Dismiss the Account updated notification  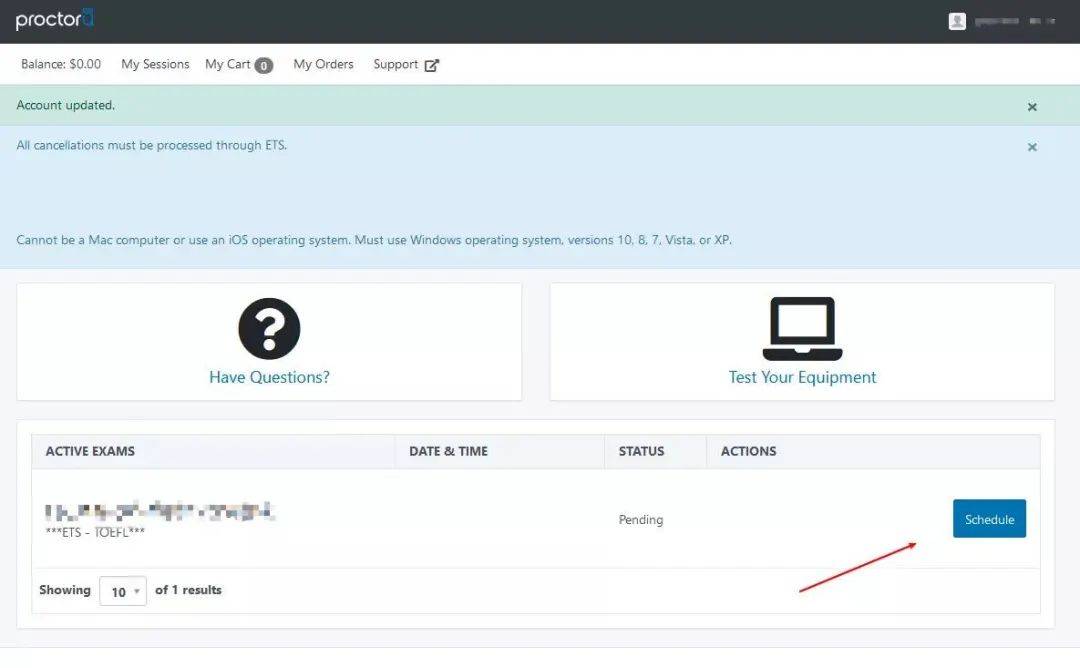tap(1032, 107)
